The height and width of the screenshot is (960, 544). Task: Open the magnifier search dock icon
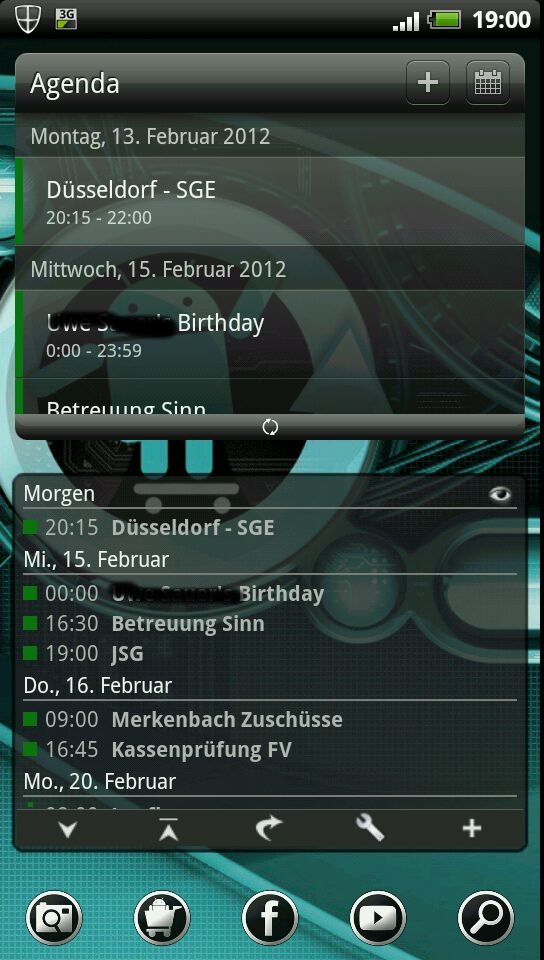point(486,918)
